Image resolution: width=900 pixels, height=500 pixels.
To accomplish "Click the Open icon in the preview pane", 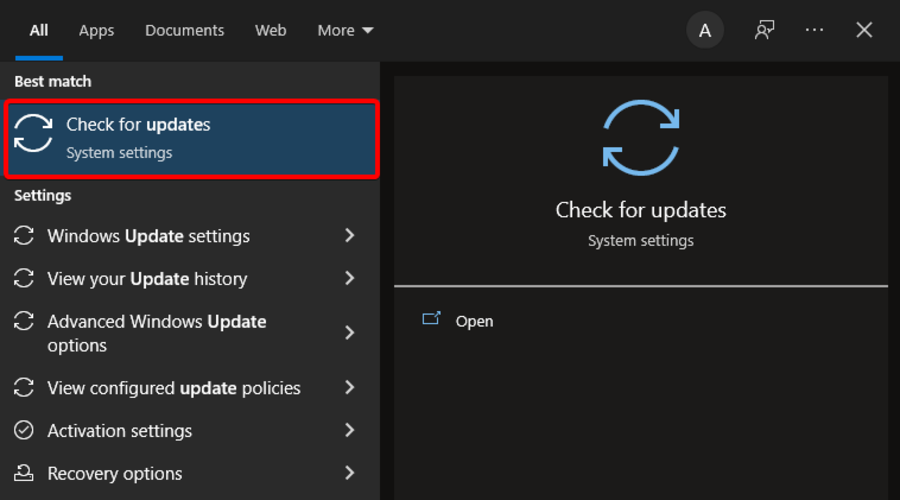I will point(431,320).
